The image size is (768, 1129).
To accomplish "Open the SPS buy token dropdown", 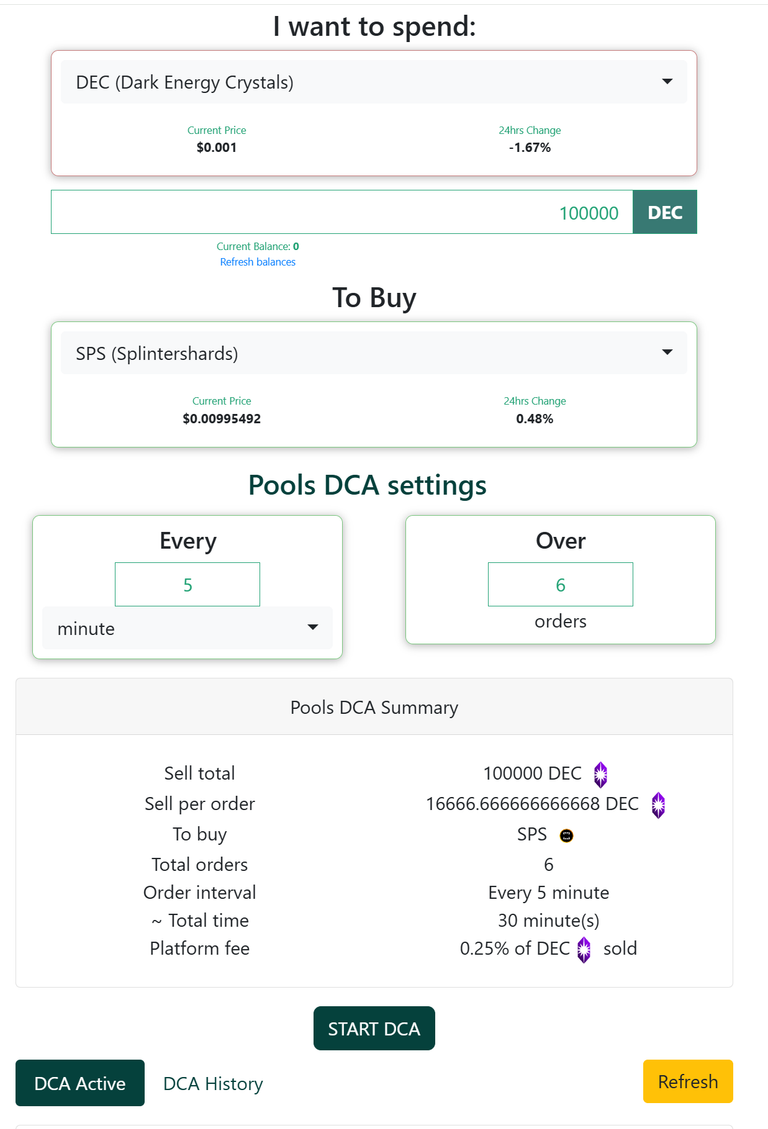I will 374,353.
